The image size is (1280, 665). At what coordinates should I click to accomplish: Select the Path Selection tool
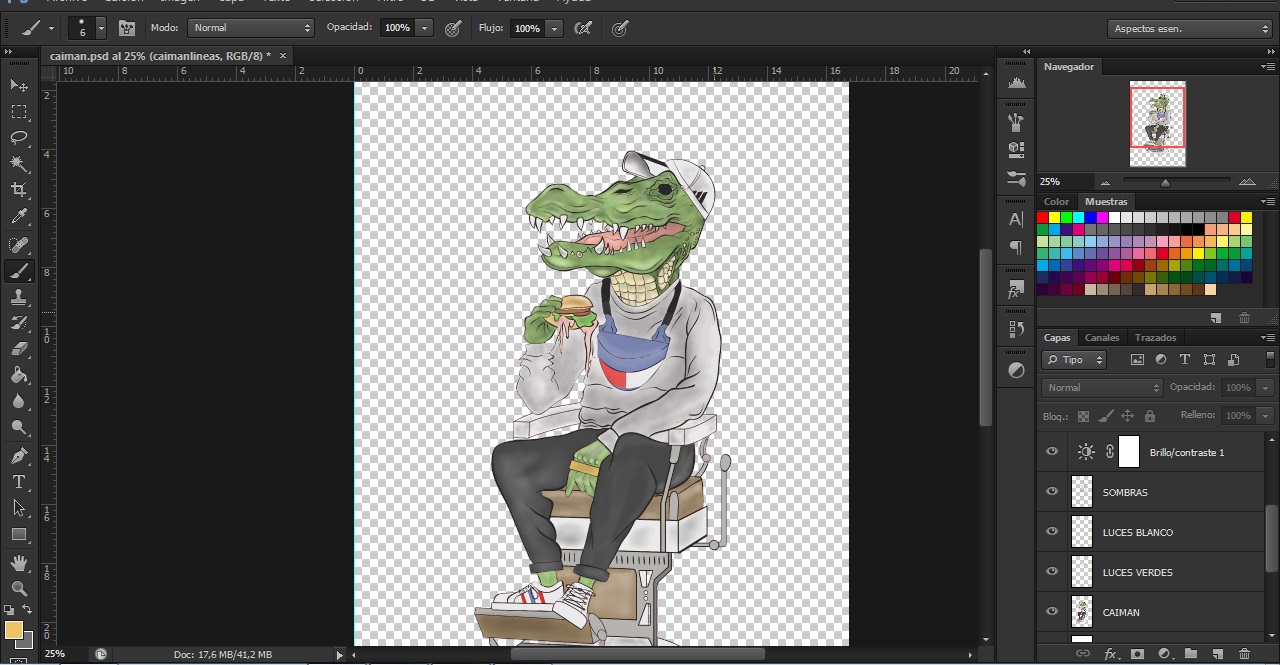click(18, 508)
